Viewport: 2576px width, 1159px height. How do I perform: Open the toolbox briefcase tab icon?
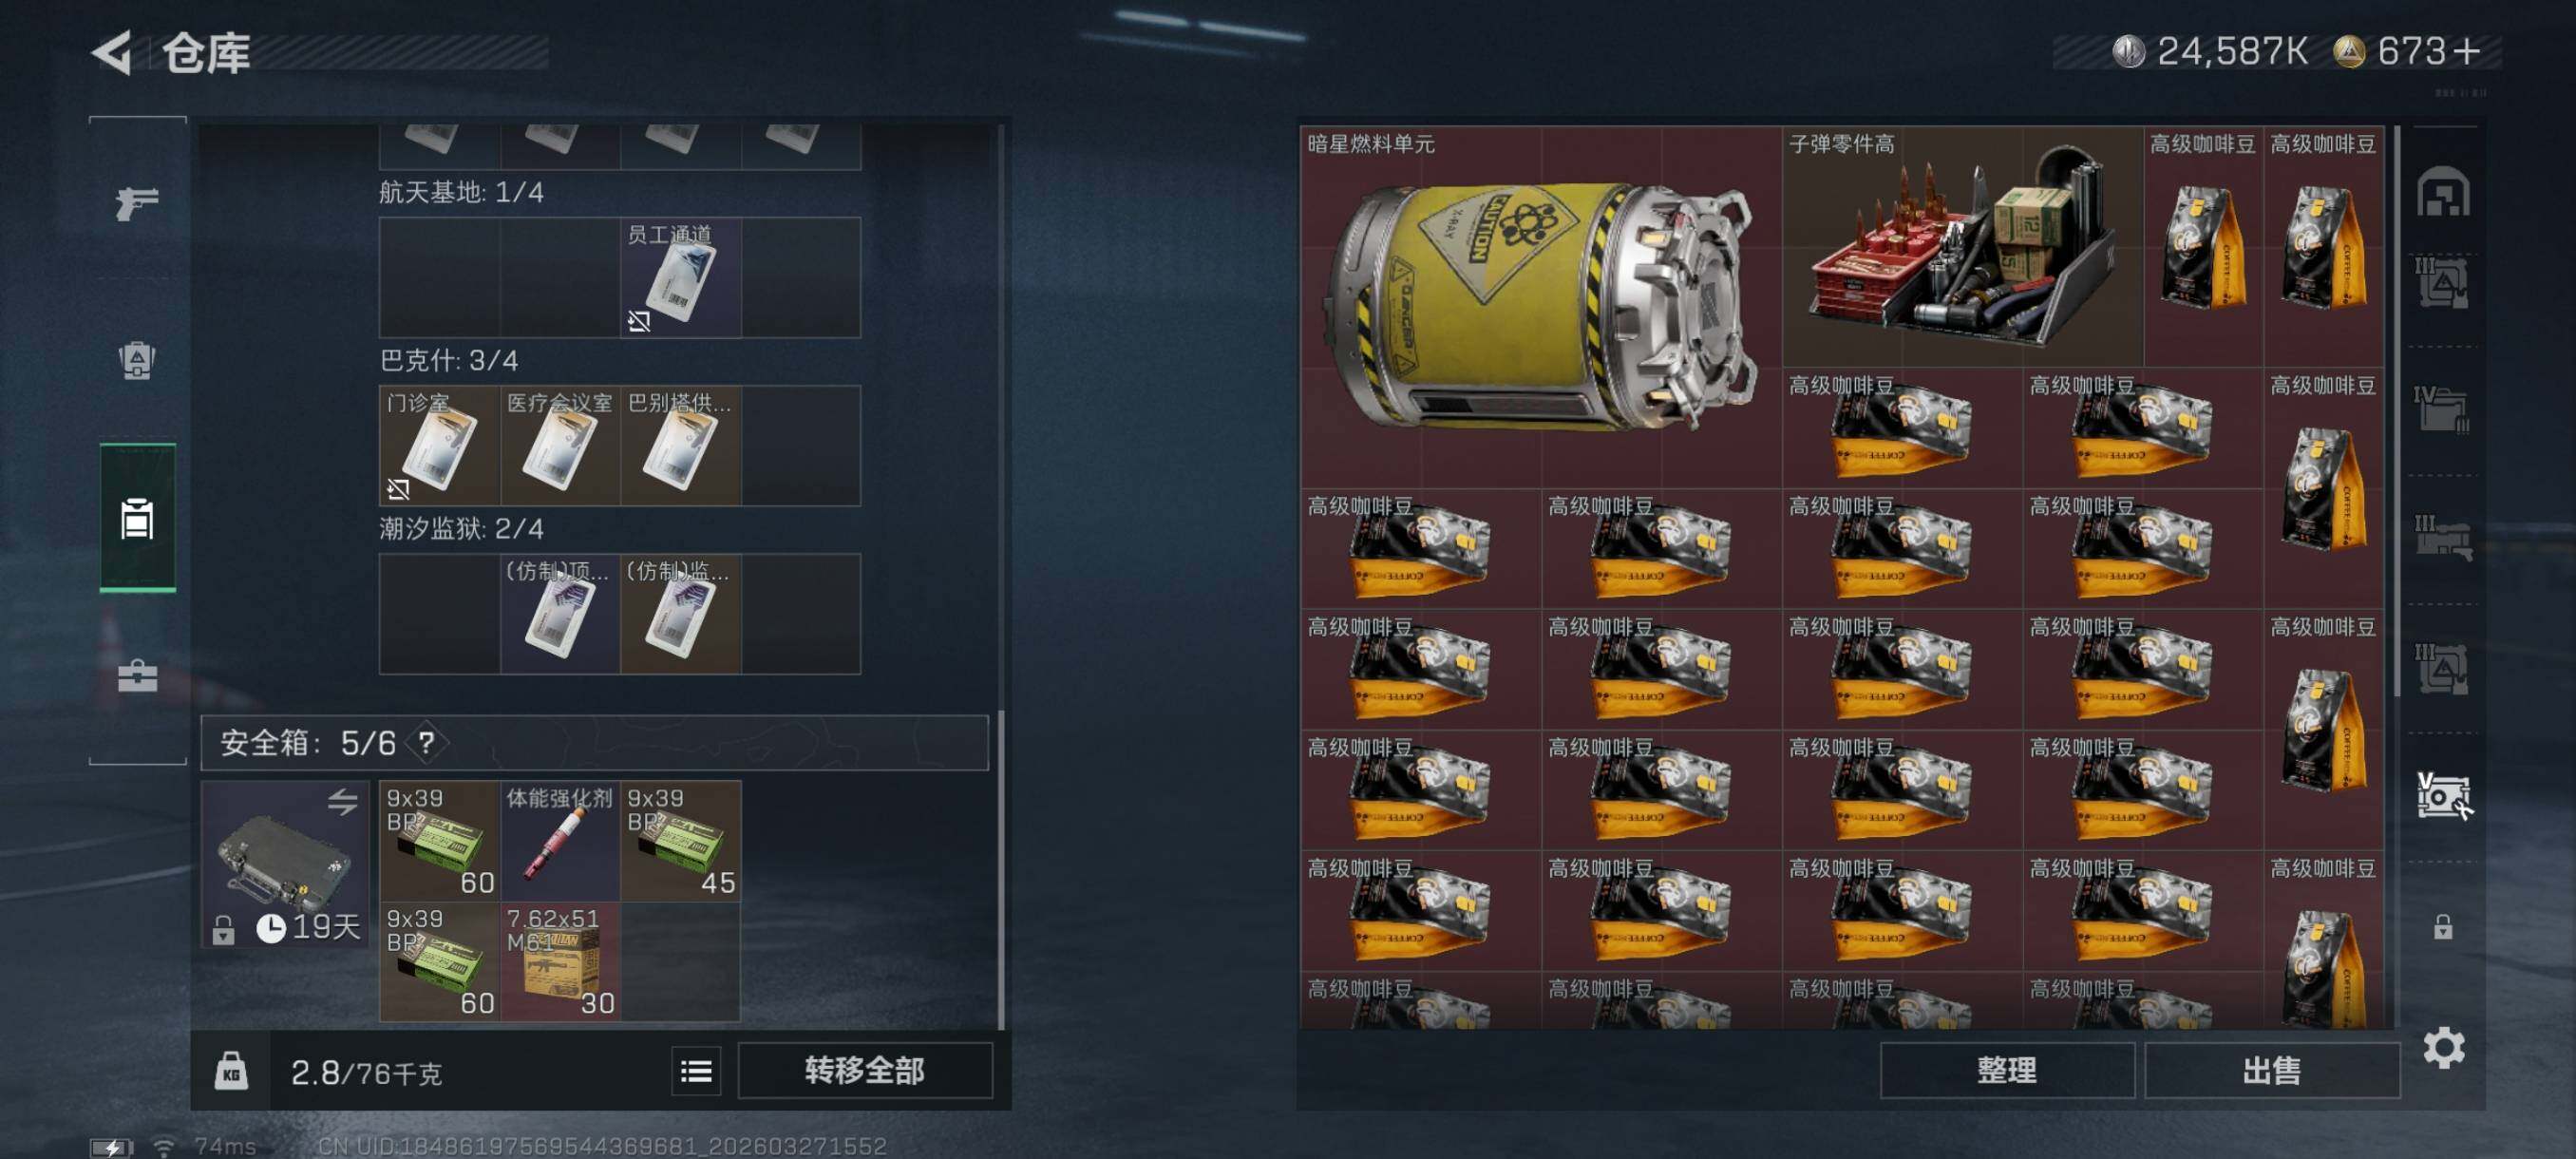[137, 676]
